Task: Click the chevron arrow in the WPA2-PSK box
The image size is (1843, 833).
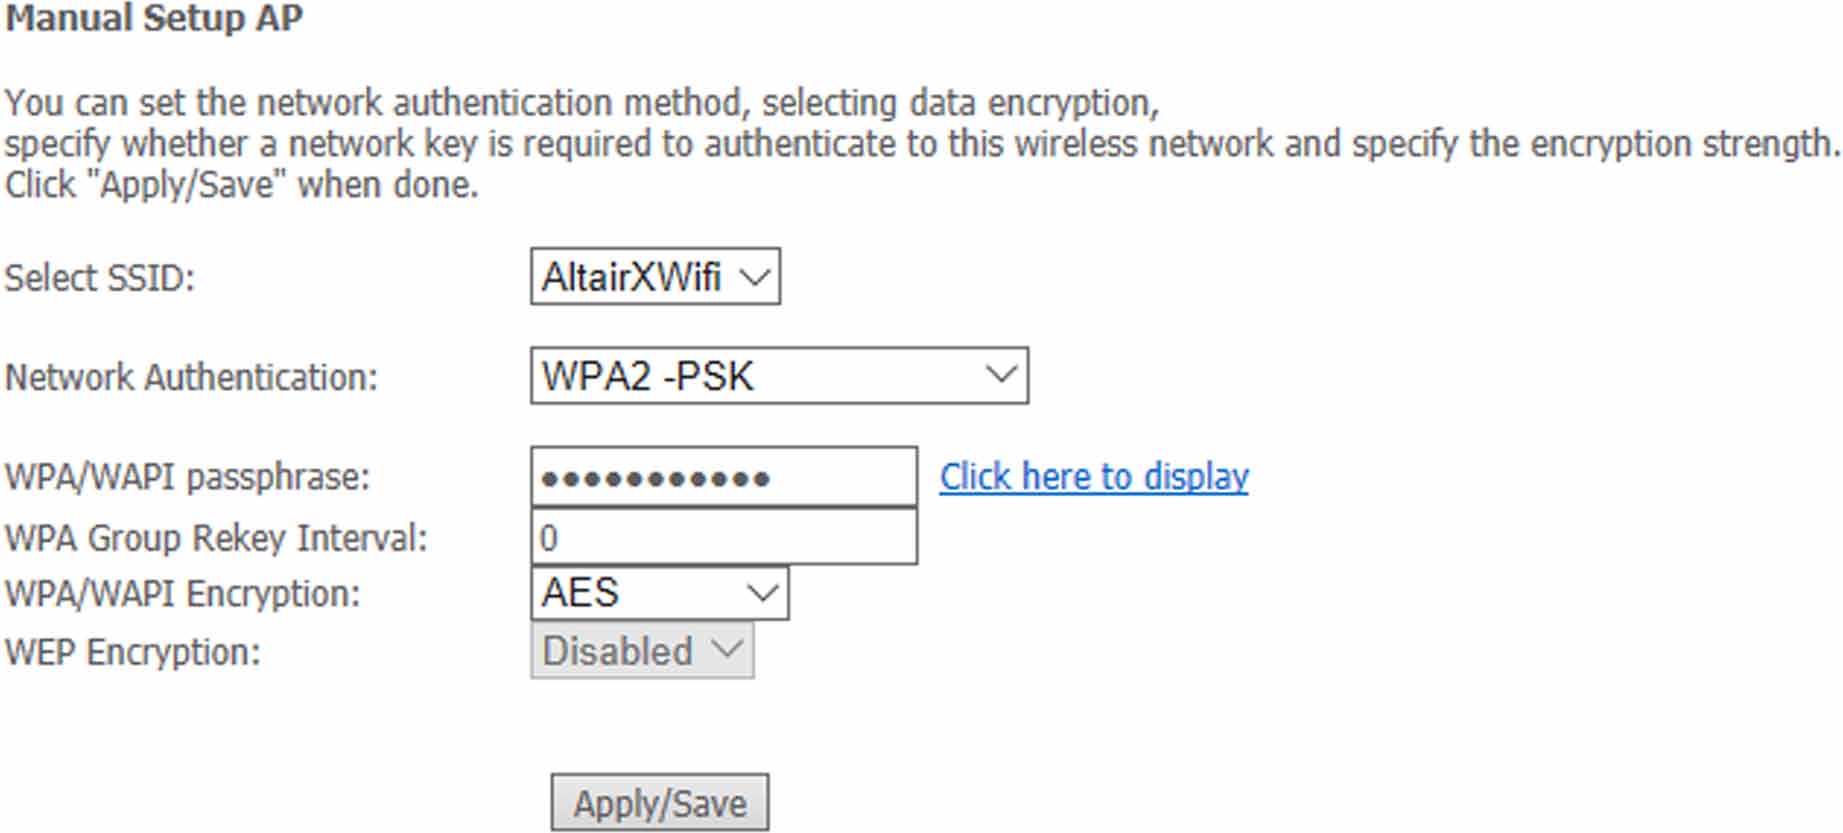Action: point(1001,376)
